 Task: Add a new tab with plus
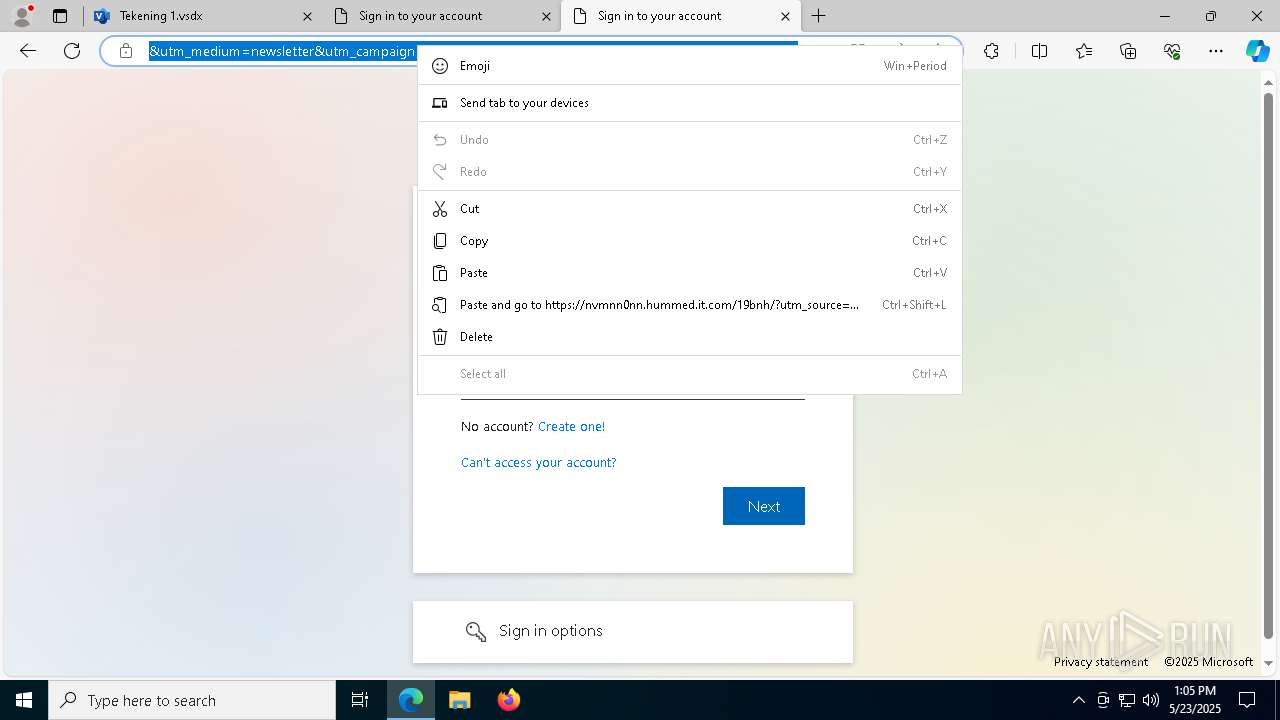point(819,16)
